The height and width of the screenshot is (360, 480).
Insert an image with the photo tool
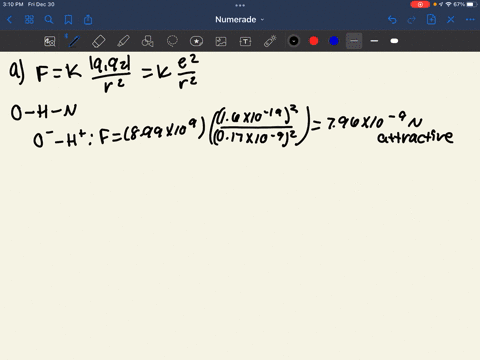[x=221, y=41]
